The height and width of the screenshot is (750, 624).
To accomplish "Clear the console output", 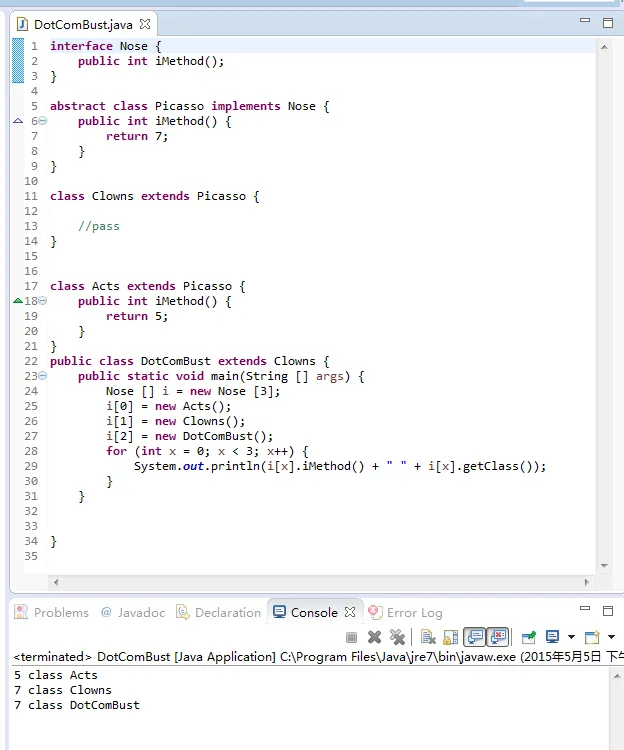I will (427, 637).
